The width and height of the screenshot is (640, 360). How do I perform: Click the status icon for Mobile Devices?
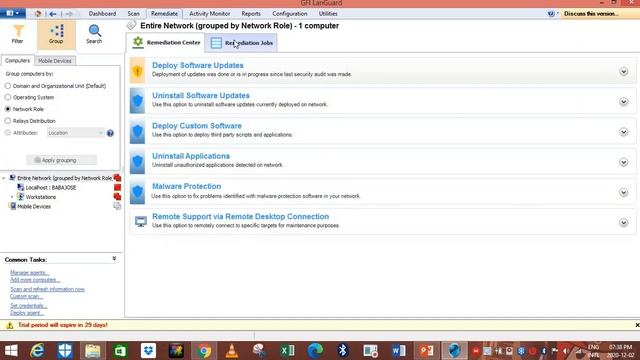117,206
